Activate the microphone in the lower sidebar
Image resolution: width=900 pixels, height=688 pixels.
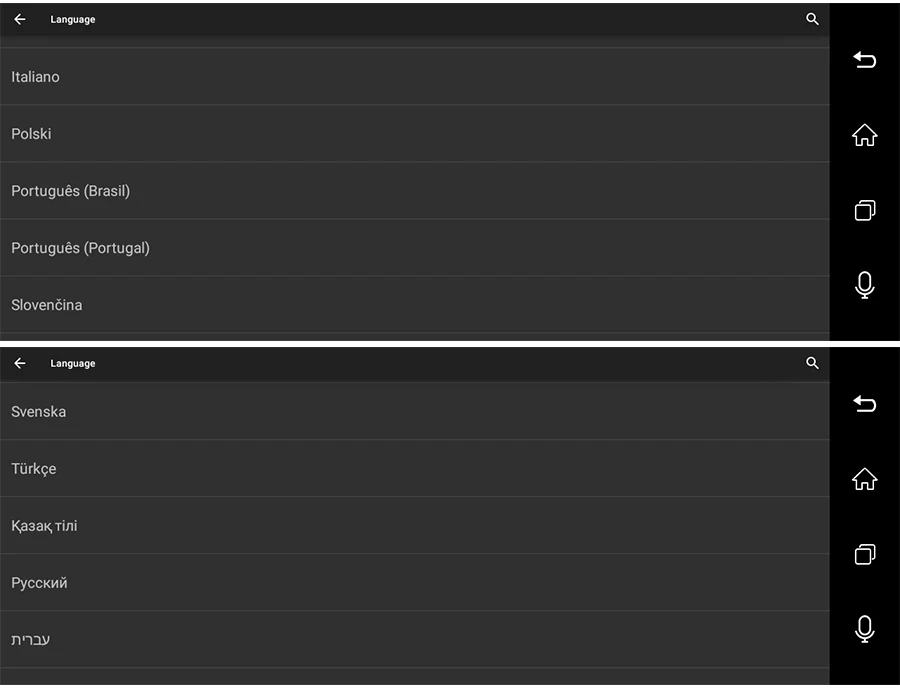(x=864, y=629)
